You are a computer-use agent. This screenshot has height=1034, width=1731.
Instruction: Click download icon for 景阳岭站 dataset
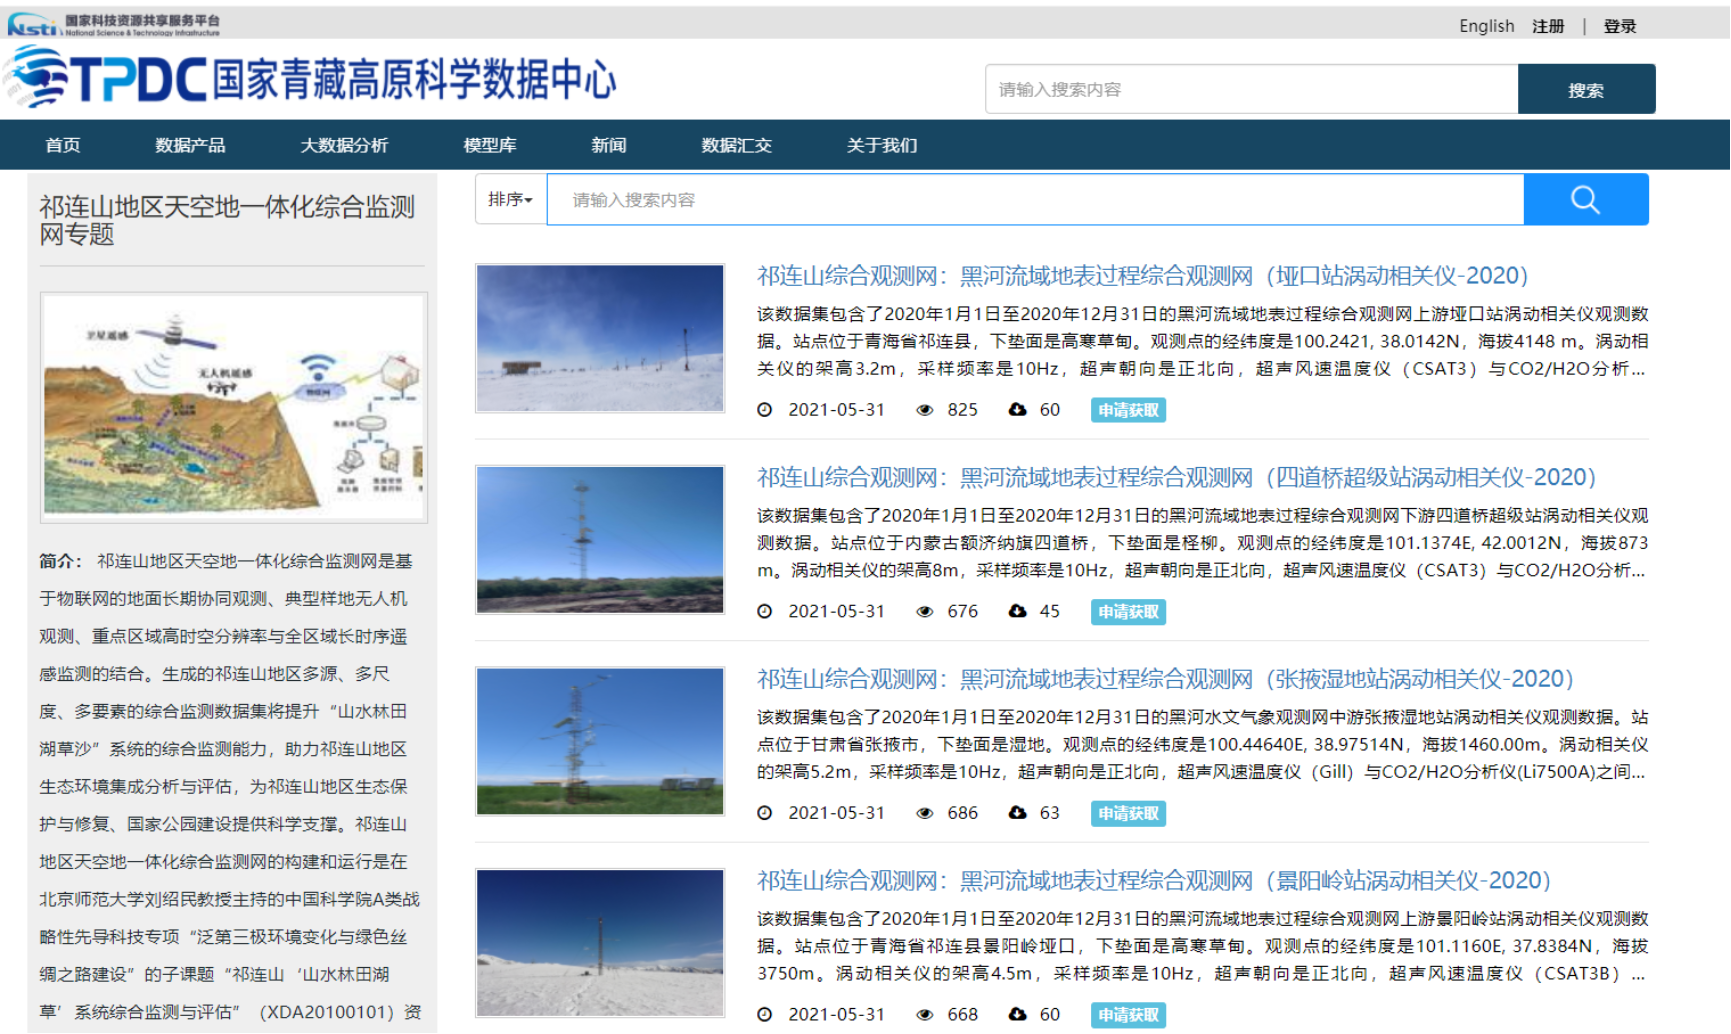[1017, 1014]
